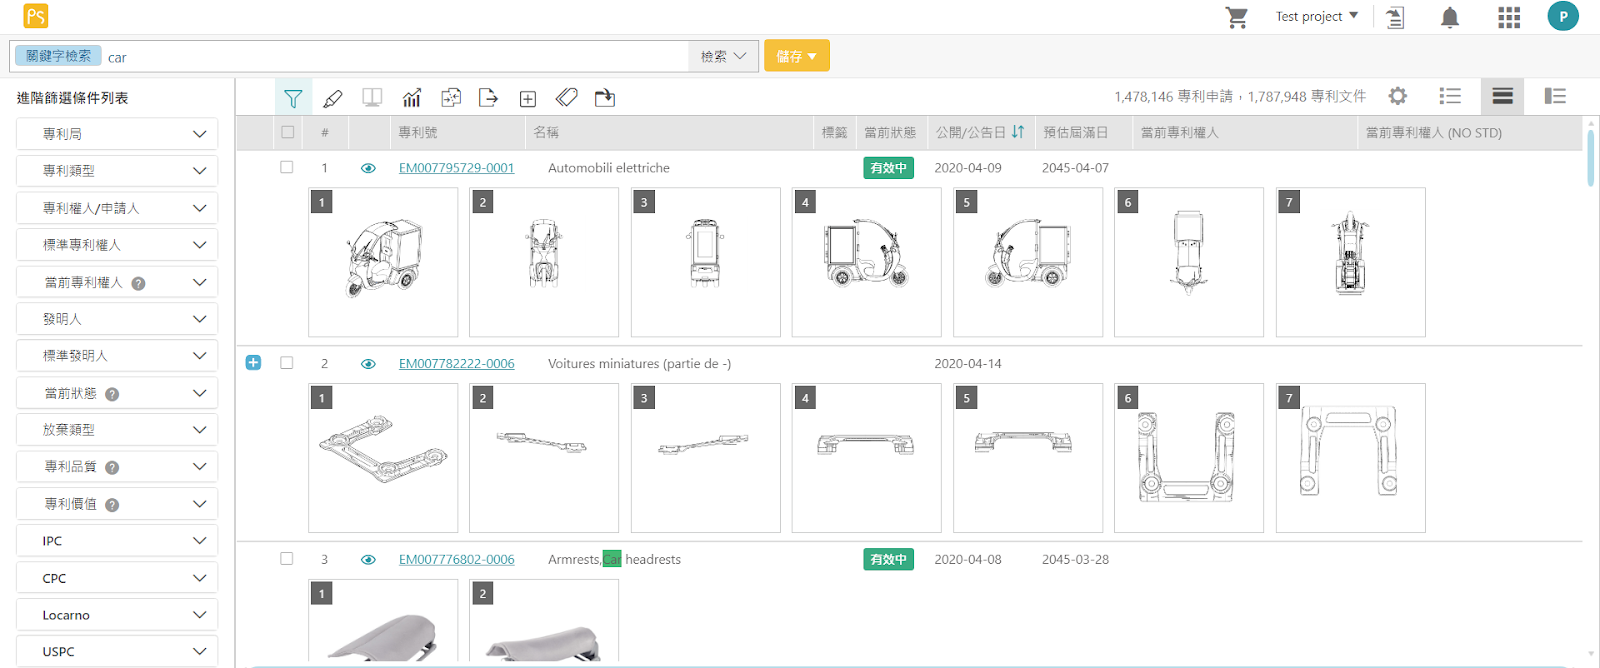Click the 名稱 column header
The image size is (1600, 668).
pyautogui.click(x=546, y=132)
